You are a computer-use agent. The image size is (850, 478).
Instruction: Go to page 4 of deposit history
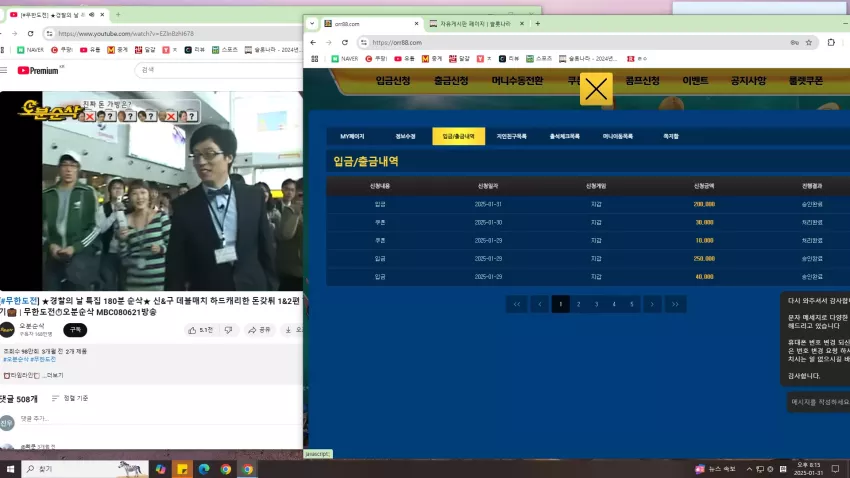[614, 304]
